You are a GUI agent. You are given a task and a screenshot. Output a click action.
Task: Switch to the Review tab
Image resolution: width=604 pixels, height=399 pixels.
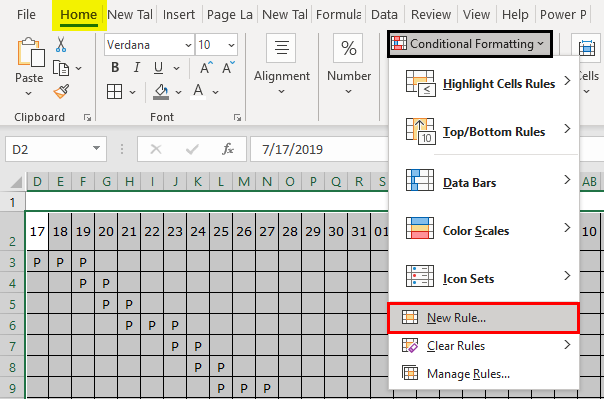pyautogui.click(x=431, y=15)
